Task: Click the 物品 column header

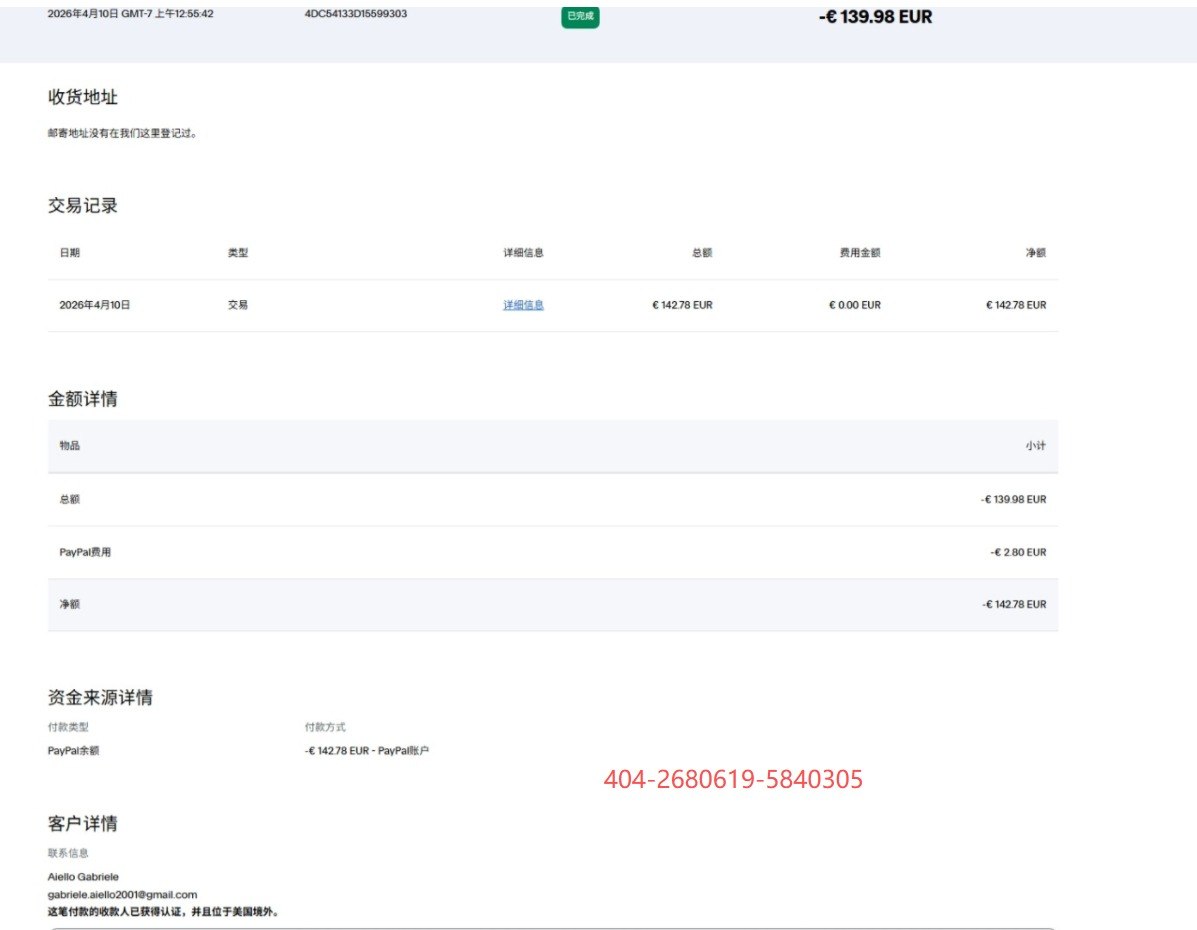Action: (x=70, y=446)
